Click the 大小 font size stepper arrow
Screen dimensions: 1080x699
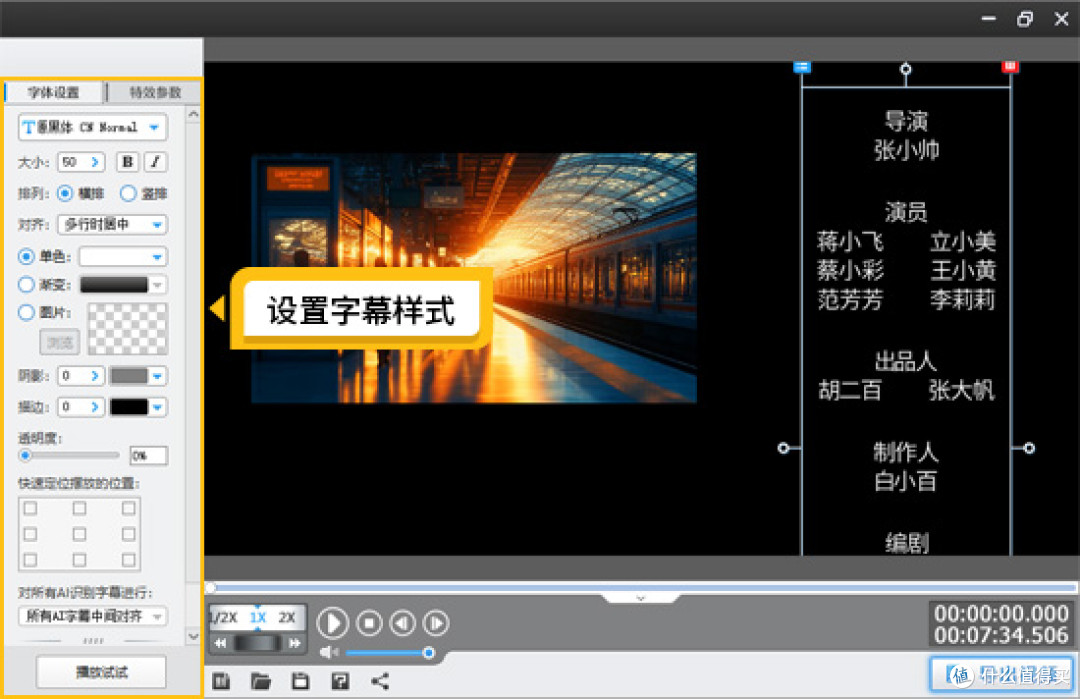[95, 162]
